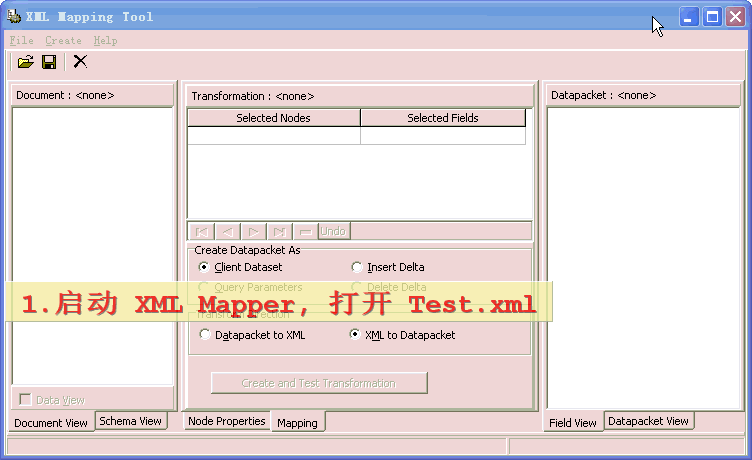Close the XML Mapping Tool window
The image size is (752, 460).
(x=735, y=17)
